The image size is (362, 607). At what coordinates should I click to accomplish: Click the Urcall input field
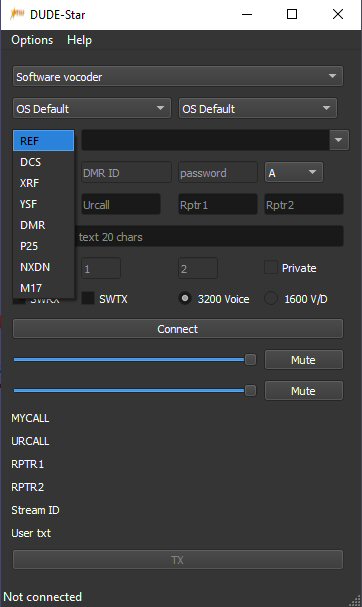tap(121, 204)
